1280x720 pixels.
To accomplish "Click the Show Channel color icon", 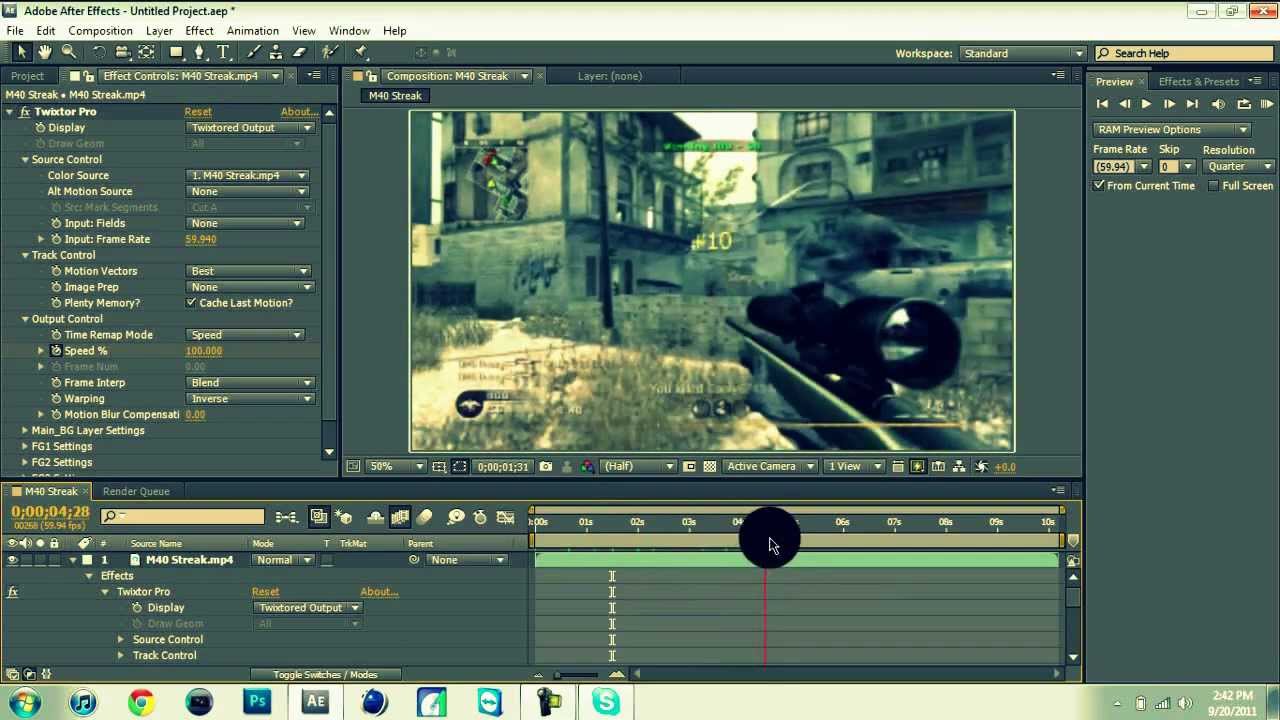I will (587, 466).
